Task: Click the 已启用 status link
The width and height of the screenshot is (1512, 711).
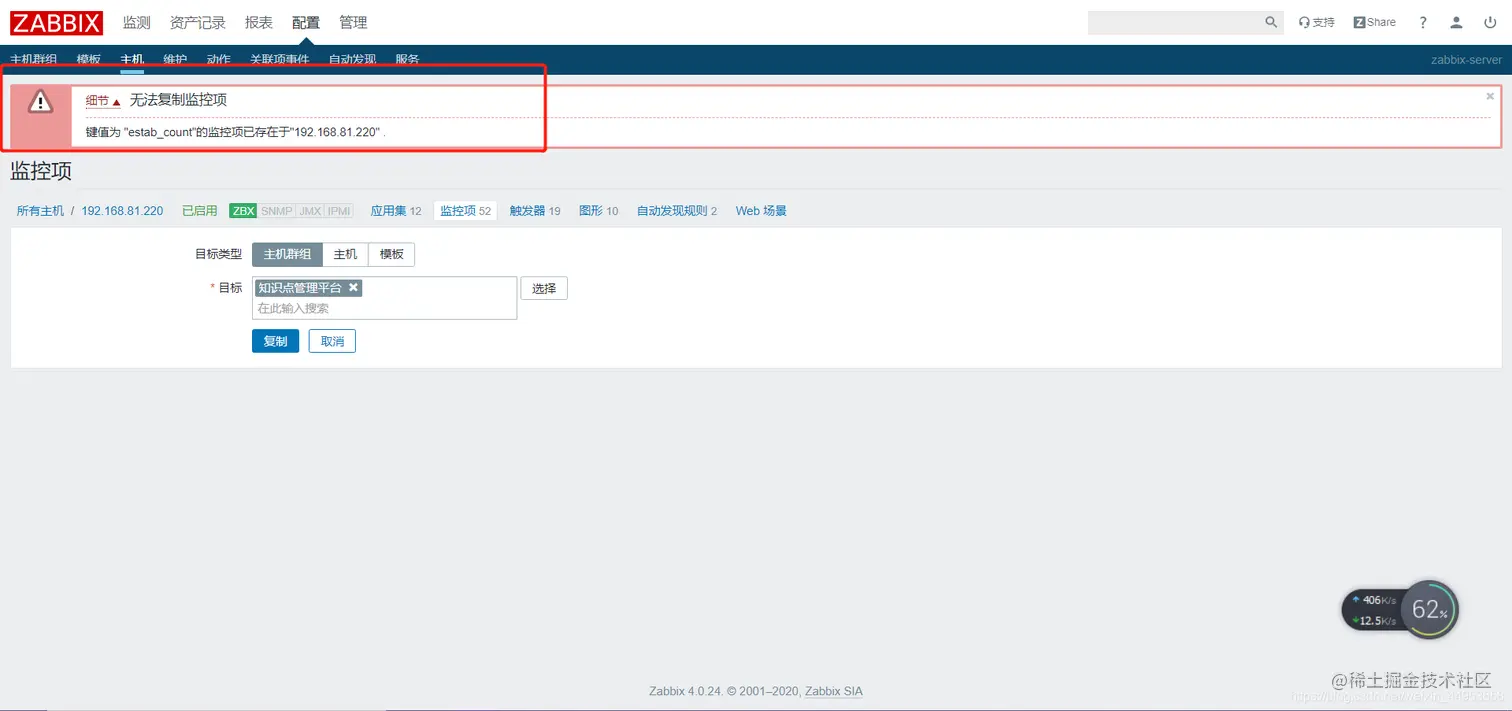Action: pyautogui.click(x=200, y=211)
